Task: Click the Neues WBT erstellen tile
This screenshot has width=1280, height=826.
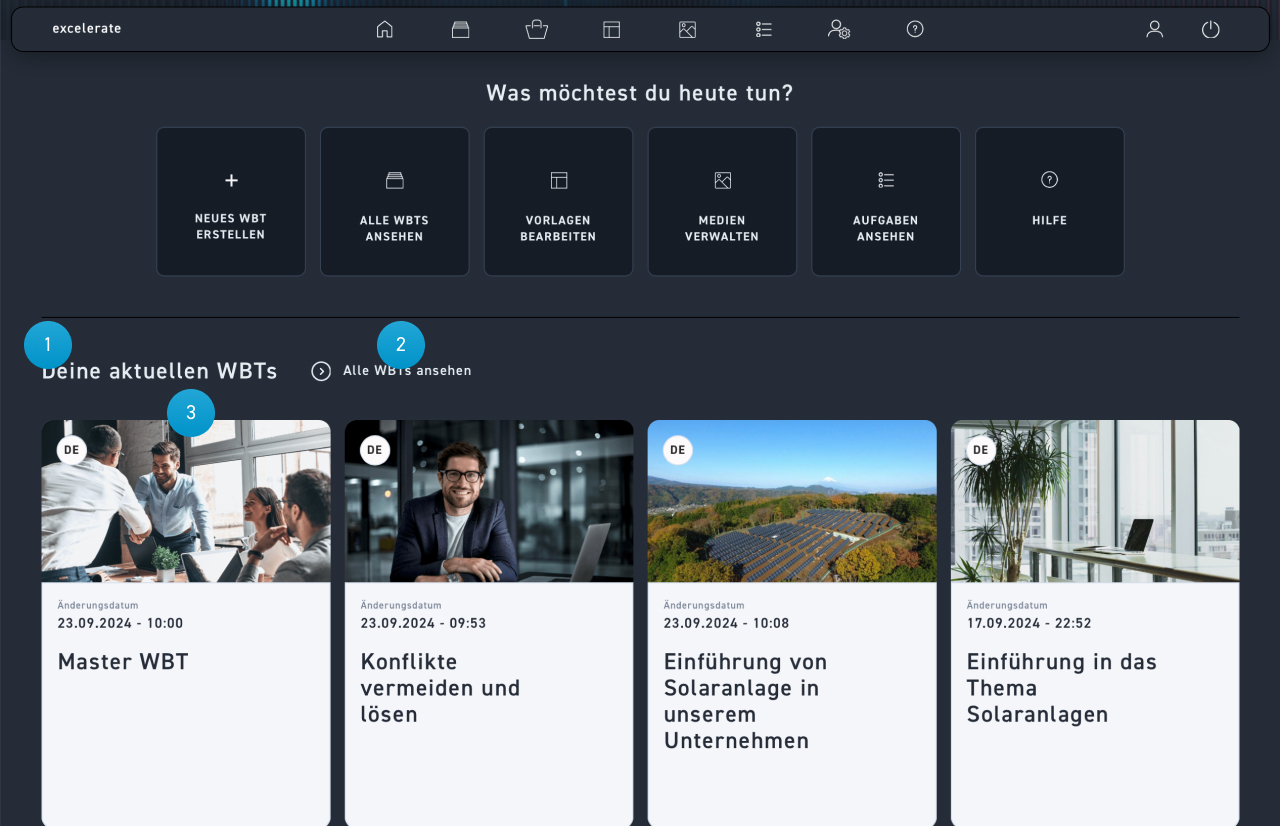Action: coord(231,201)
